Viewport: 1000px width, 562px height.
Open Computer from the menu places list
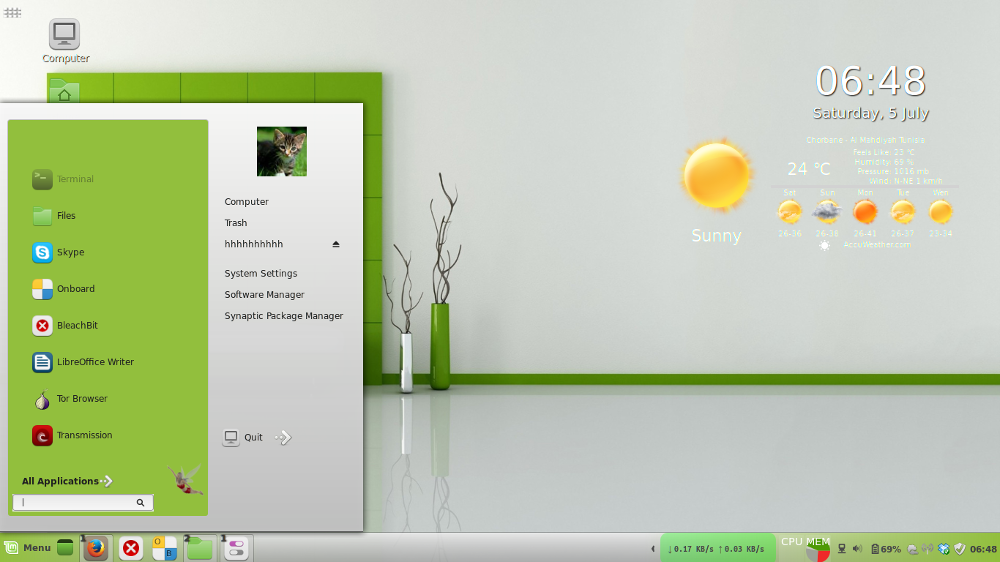pos(246,202)
